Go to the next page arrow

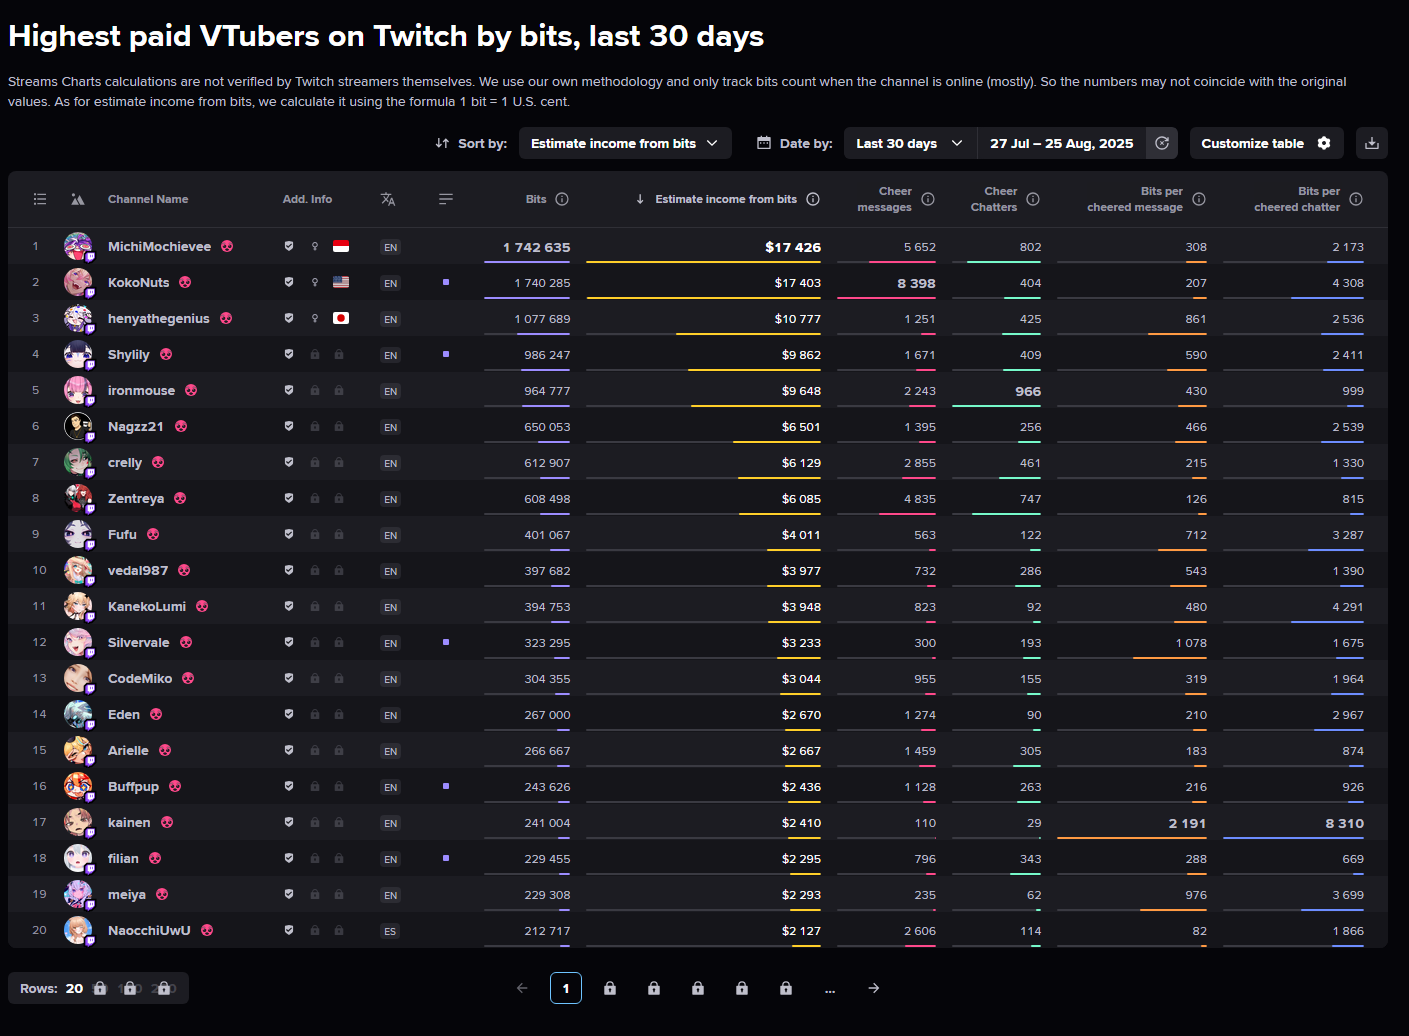pyautogui.click(x=874, y=988)
